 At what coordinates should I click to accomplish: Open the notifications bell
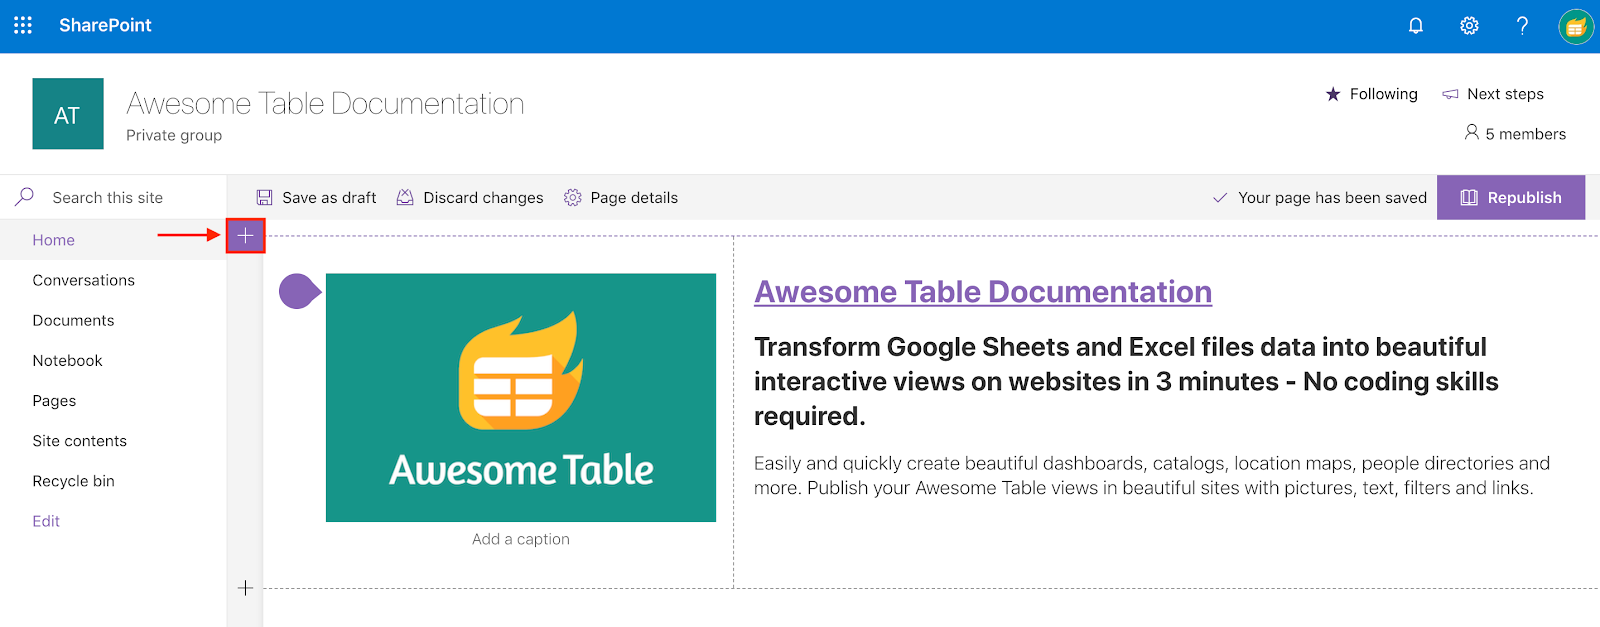tap(1416, 26)
